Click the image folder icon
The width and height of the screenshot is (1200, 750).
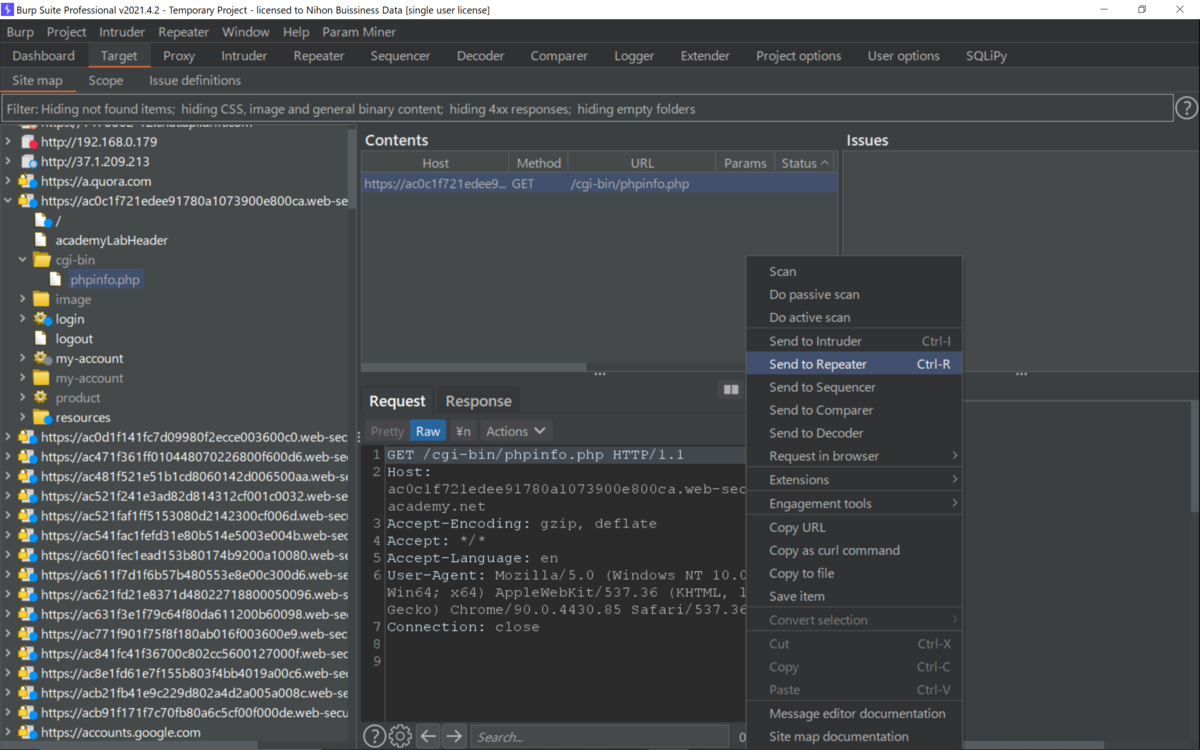click(41, 299)
